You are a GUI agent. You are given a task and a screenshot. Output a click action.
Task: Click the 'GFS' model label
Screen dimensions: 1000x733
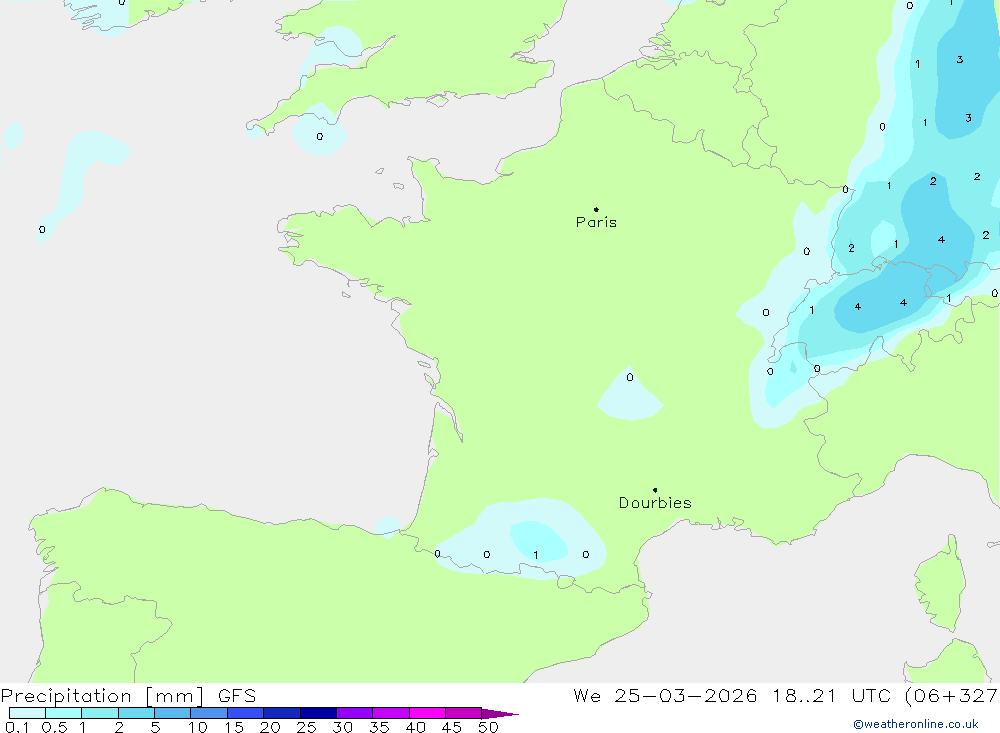pos(237,696)
